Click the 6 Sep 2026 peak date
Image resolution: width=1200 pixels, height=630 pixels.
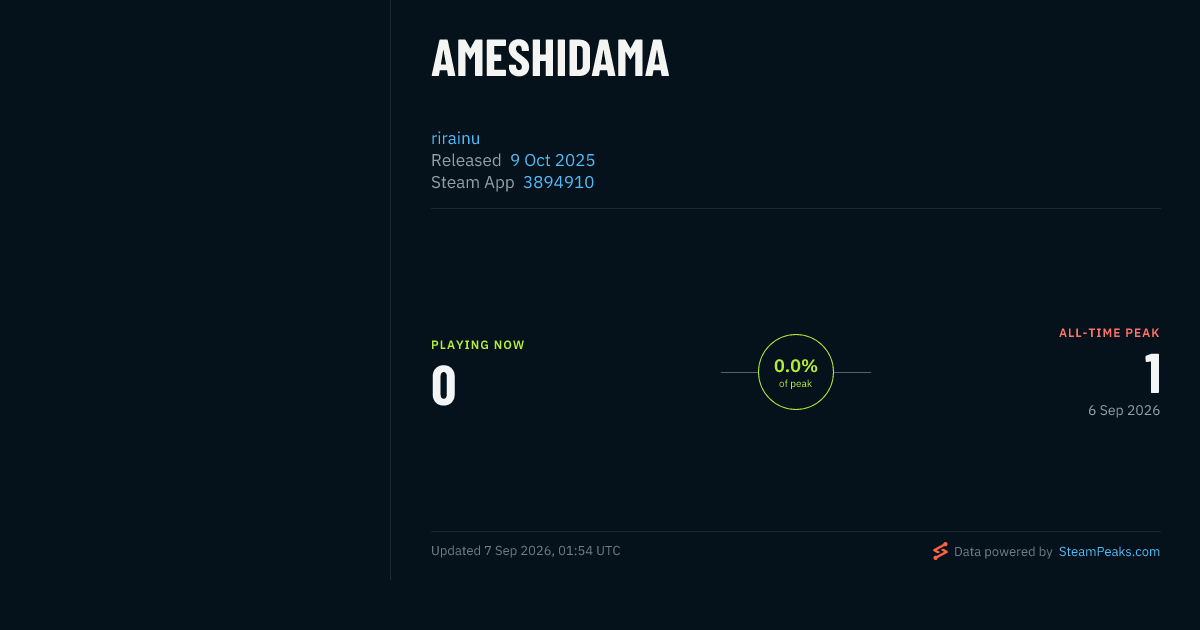[x=1124, y=410]
